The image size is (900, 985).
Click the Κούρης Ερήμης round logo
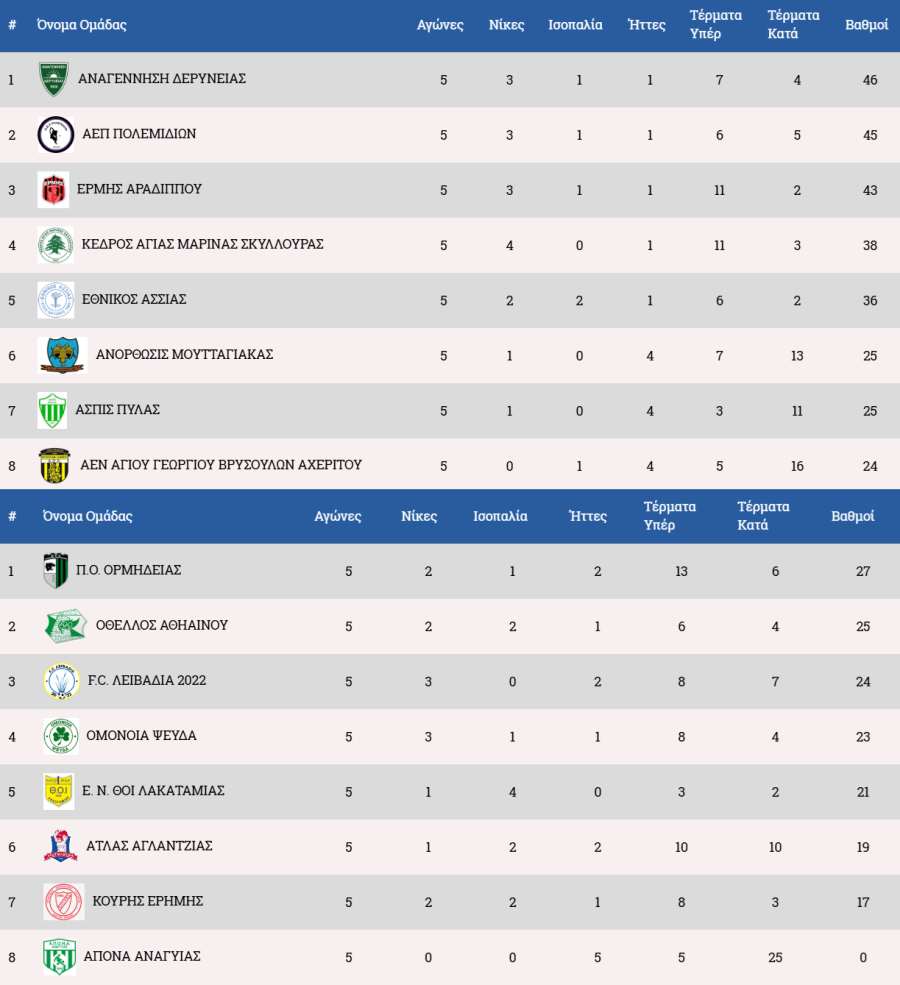(x=64, y=901)
